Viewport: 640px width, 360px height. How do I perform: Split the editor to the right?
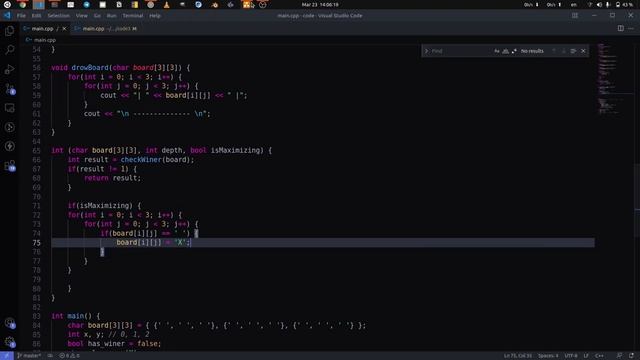tap(620, 29)
